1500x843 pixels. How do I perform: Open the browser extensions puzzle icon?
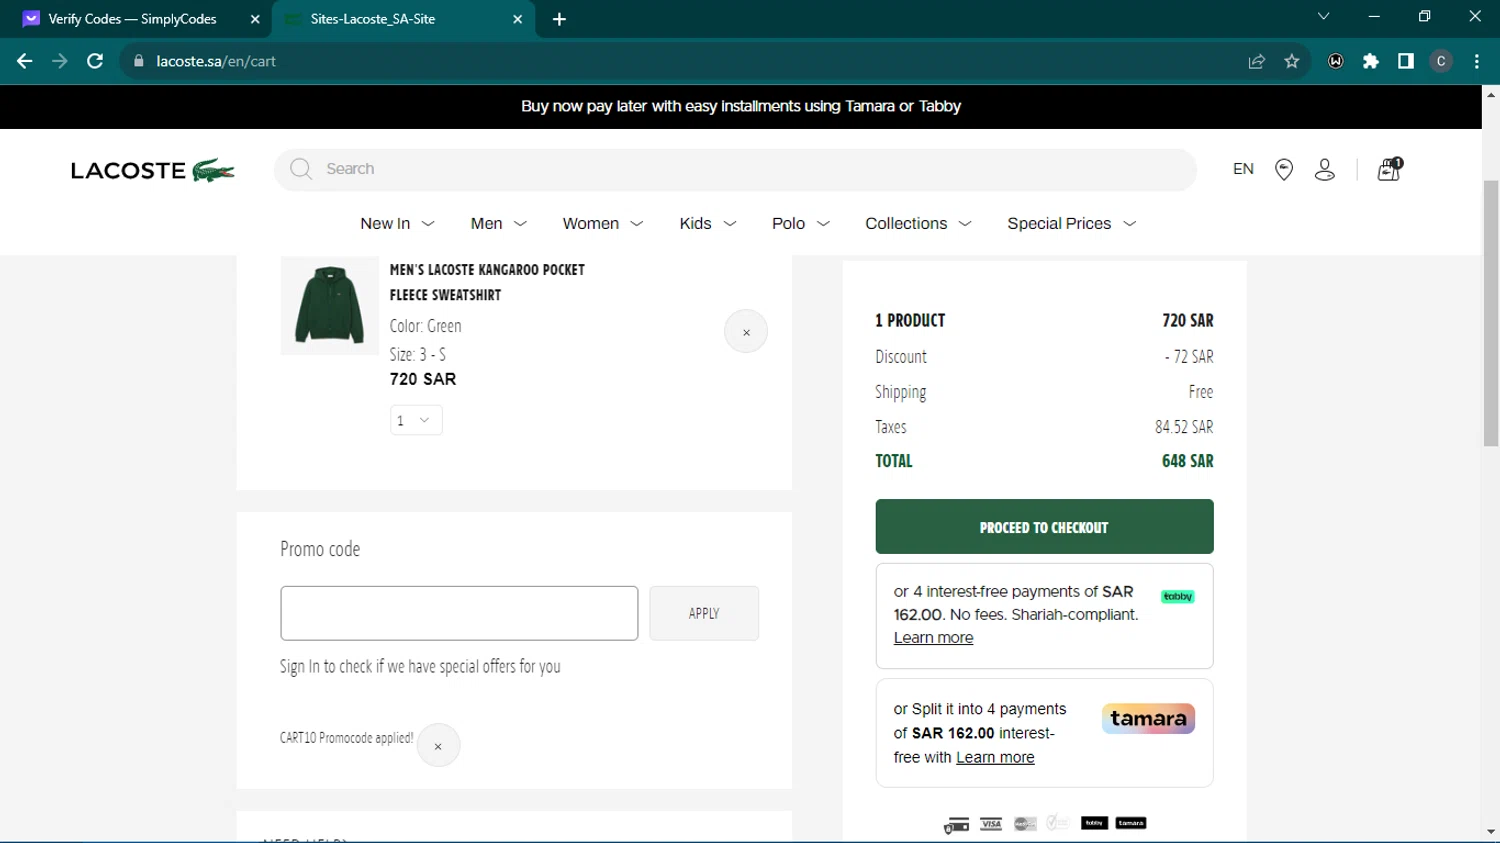[x=1371, y=61]
